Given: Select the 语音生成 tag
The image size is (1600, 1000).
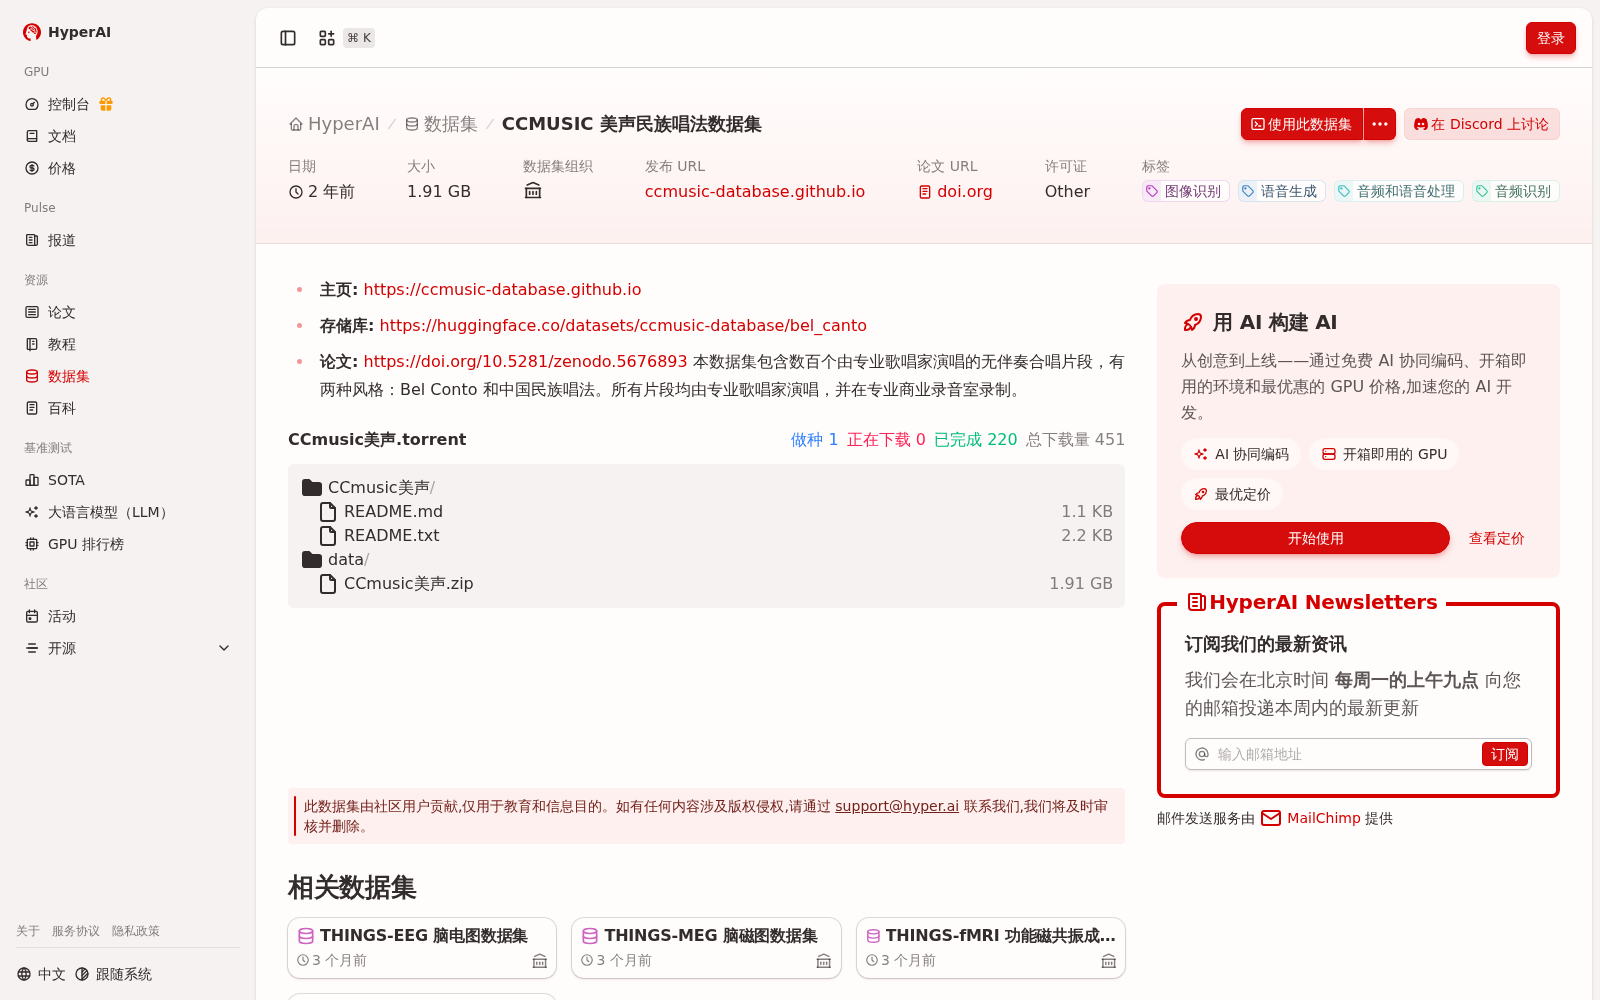Looking at the screenshot, I should pos(1281,191).
